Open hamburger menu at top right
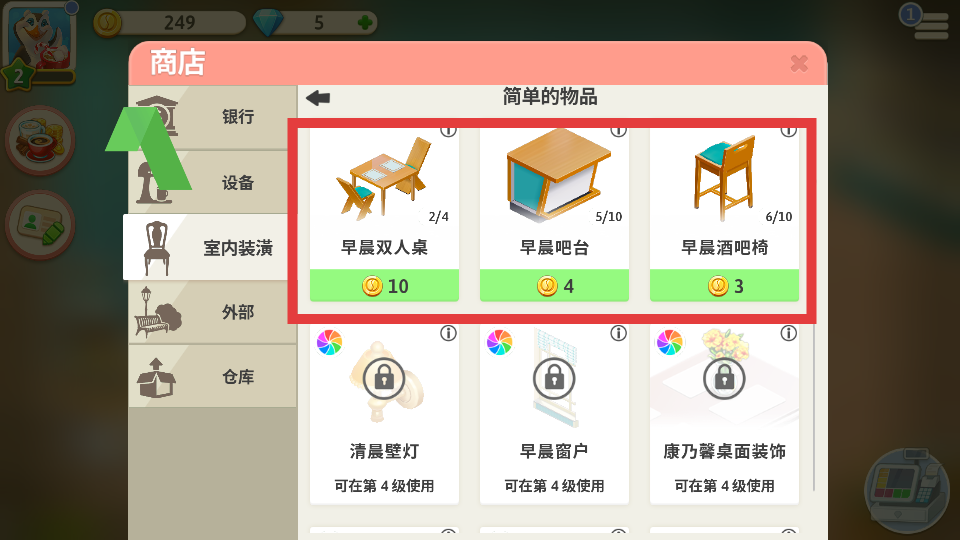960x540 pixels. pos(931,24)
